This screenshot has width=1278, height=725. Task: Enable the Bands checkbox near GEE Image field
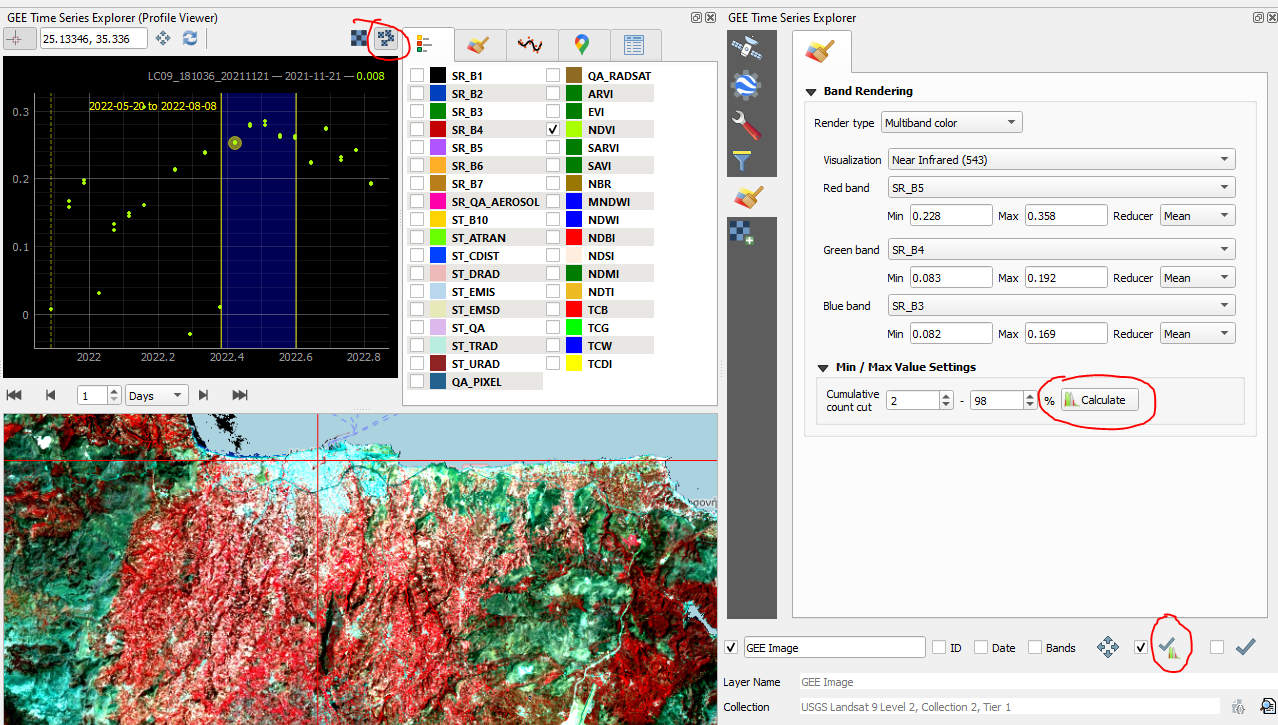coord(1034,647)
